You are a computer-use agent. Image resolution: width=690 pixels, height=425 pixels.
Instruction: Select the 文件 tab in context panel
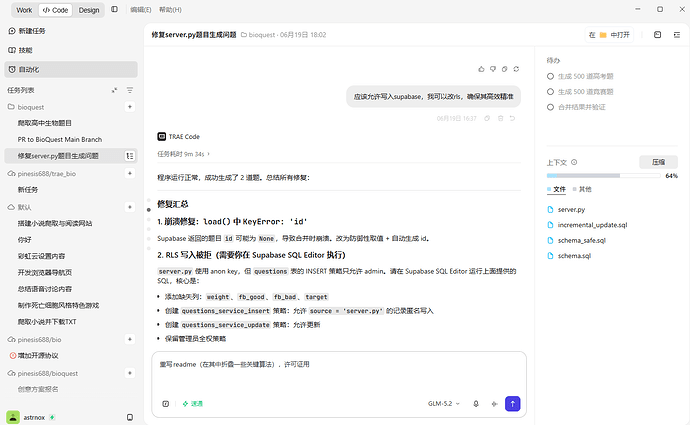557,189
